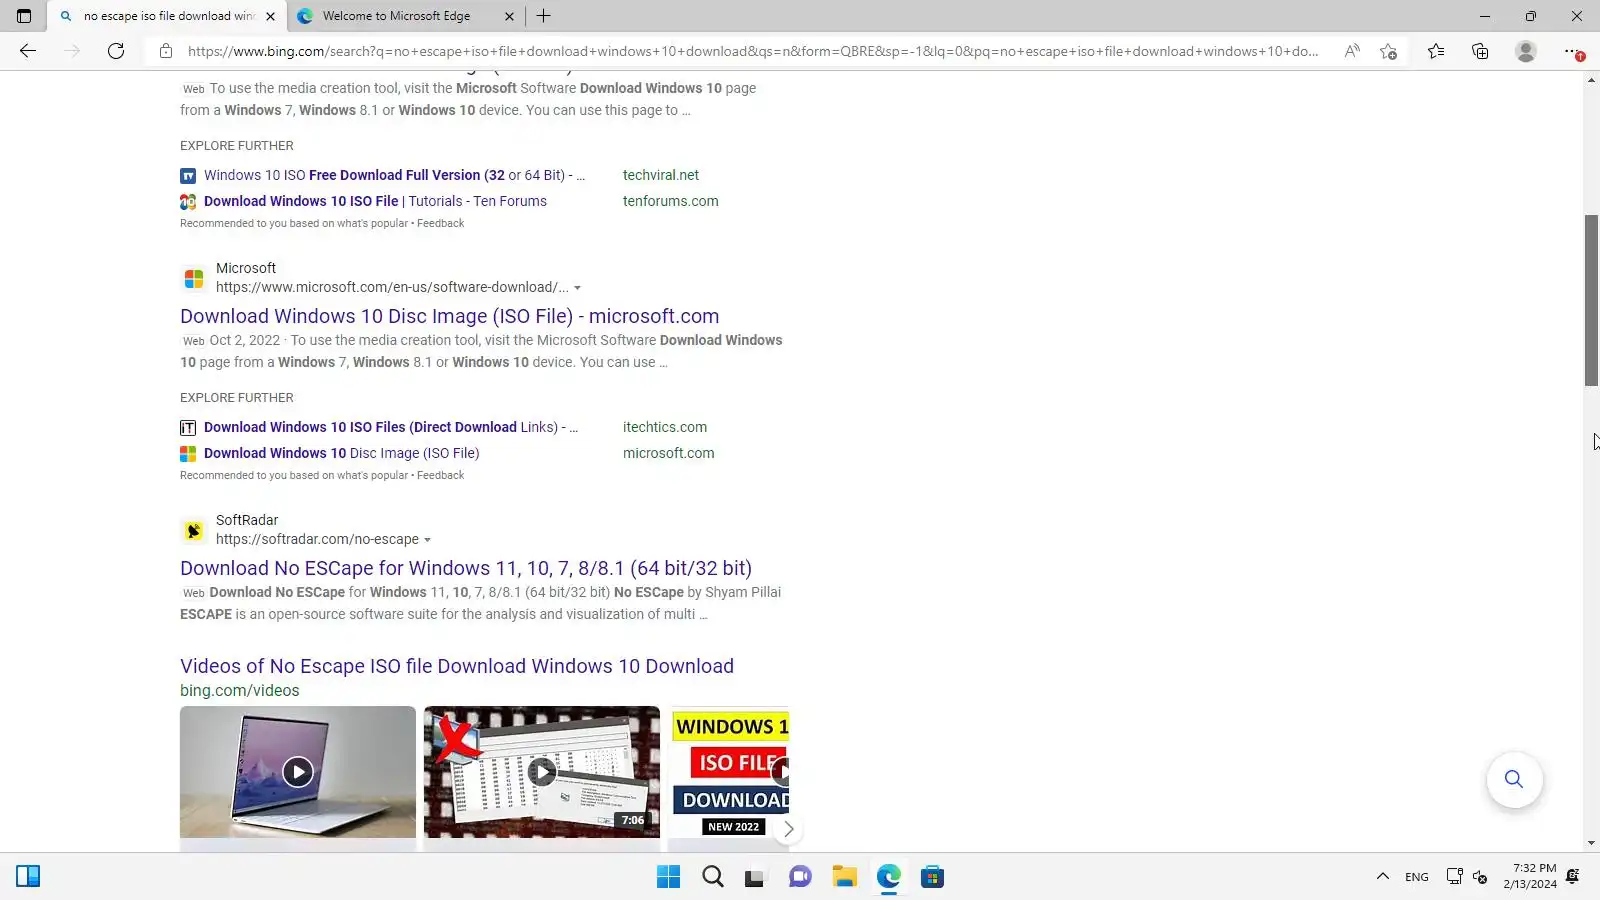Open Microsoft Store from taskbar
The image size is (1600, 900).
932,877
